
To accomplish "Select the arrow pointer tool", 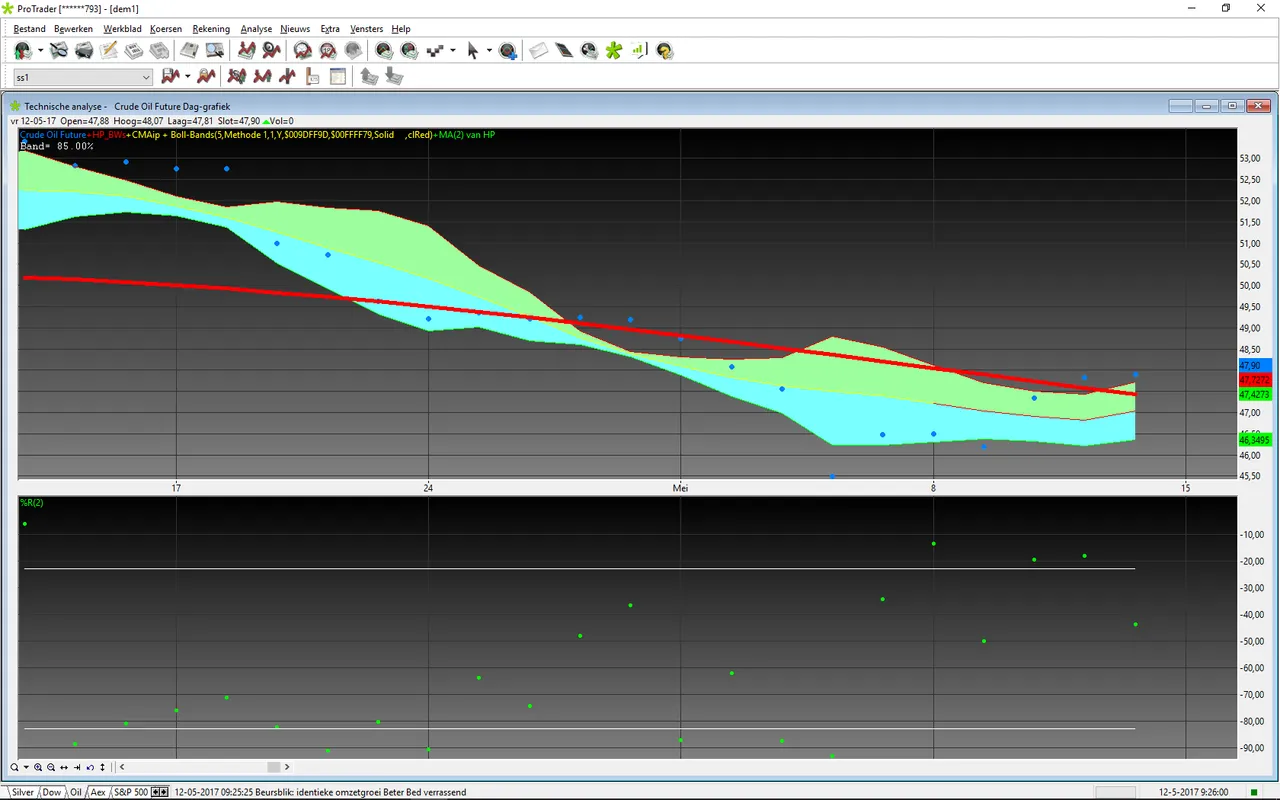I will pyautogui.click(x=473, y=50).
